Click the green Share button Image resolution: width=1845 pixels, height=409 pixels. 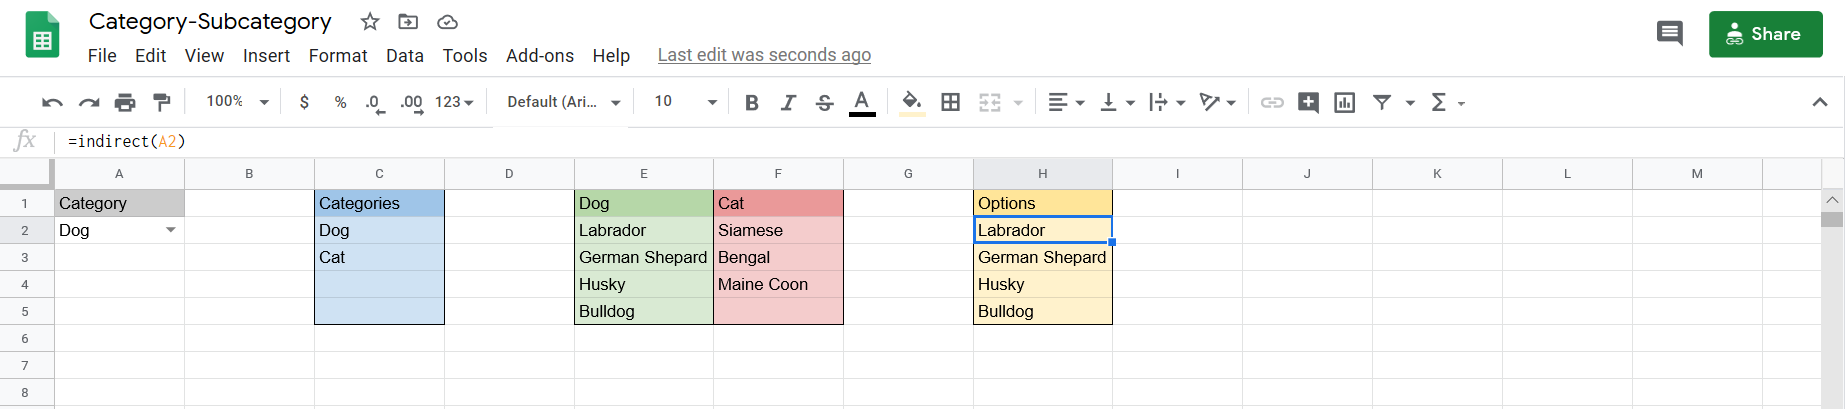(x=1765, y=34)
